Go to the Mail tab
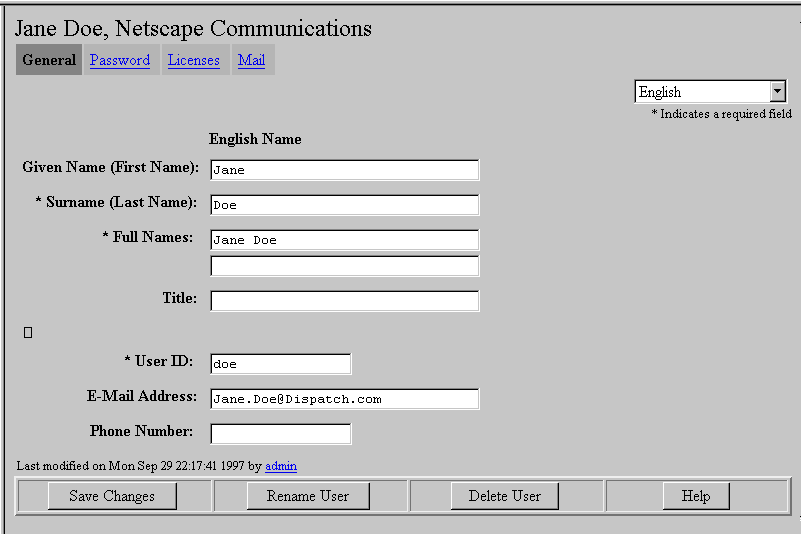 coord(251,60)
